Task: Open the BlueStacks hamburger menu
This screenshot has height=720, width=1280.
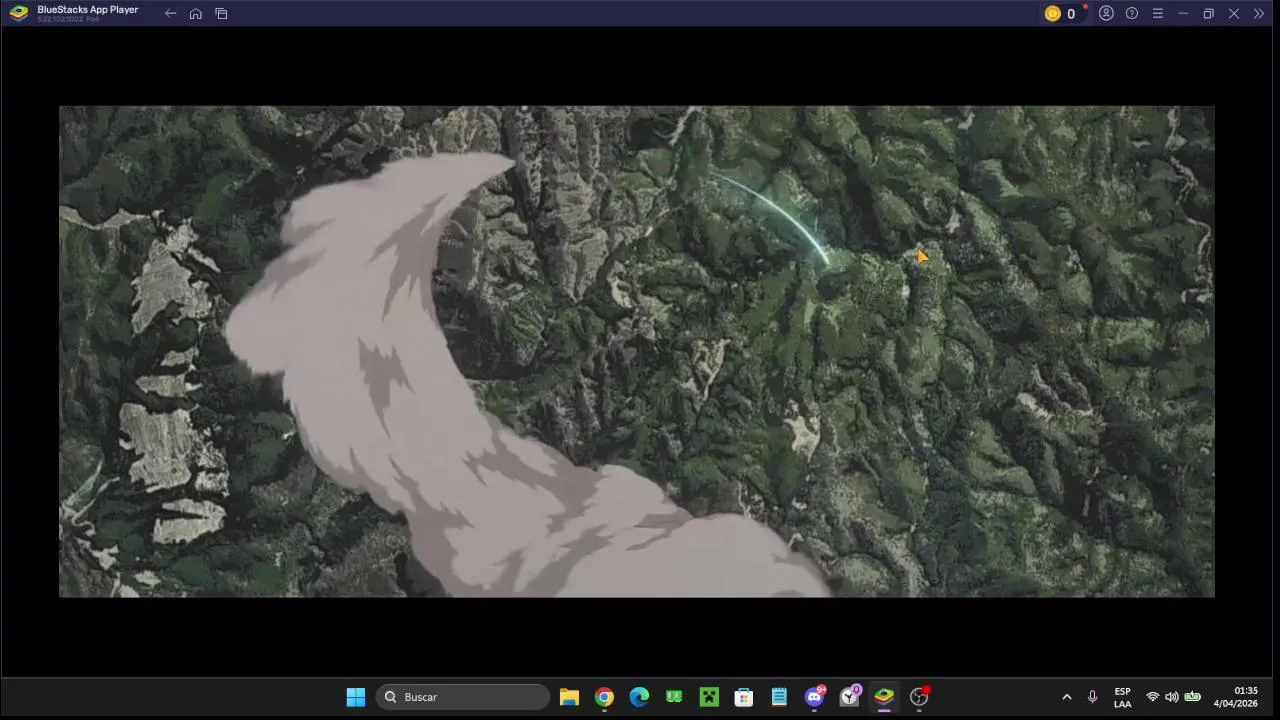Action: tap(1157, 14)
